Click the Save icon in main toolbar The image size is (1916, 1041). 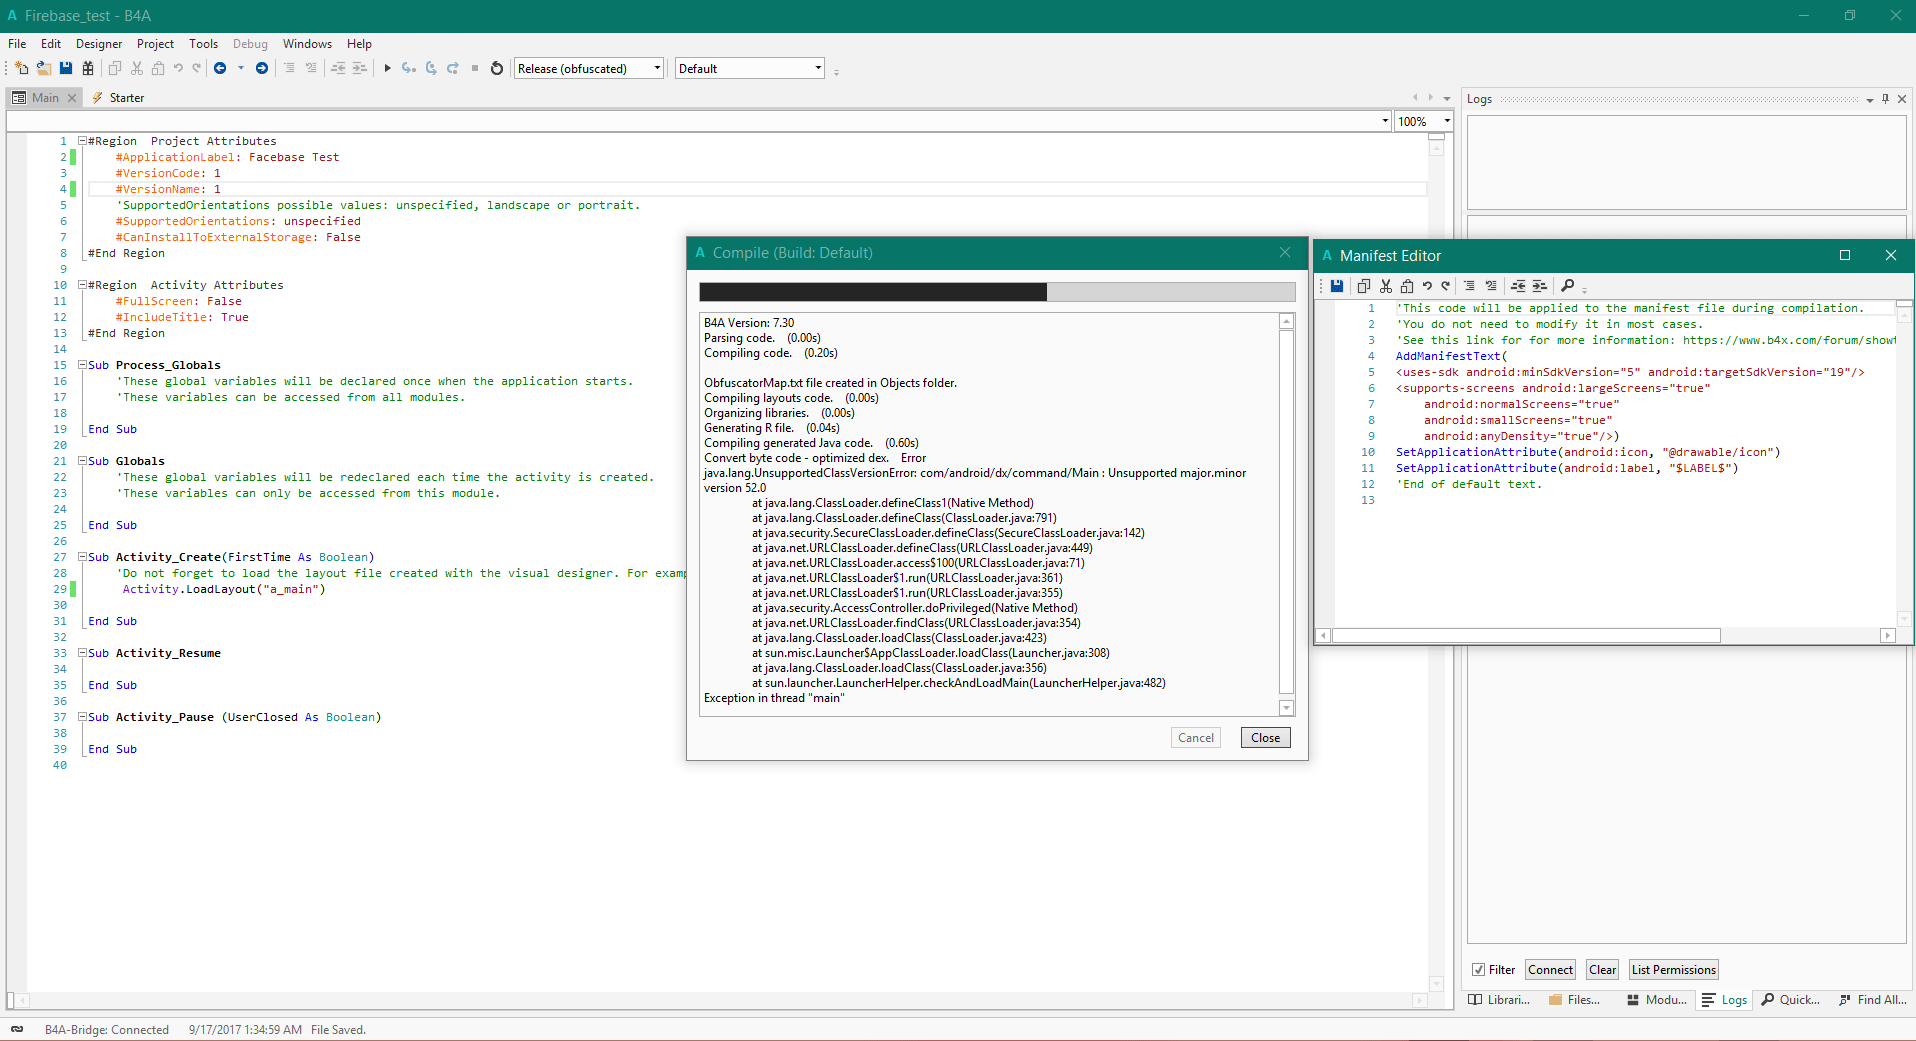click(66, 68)
